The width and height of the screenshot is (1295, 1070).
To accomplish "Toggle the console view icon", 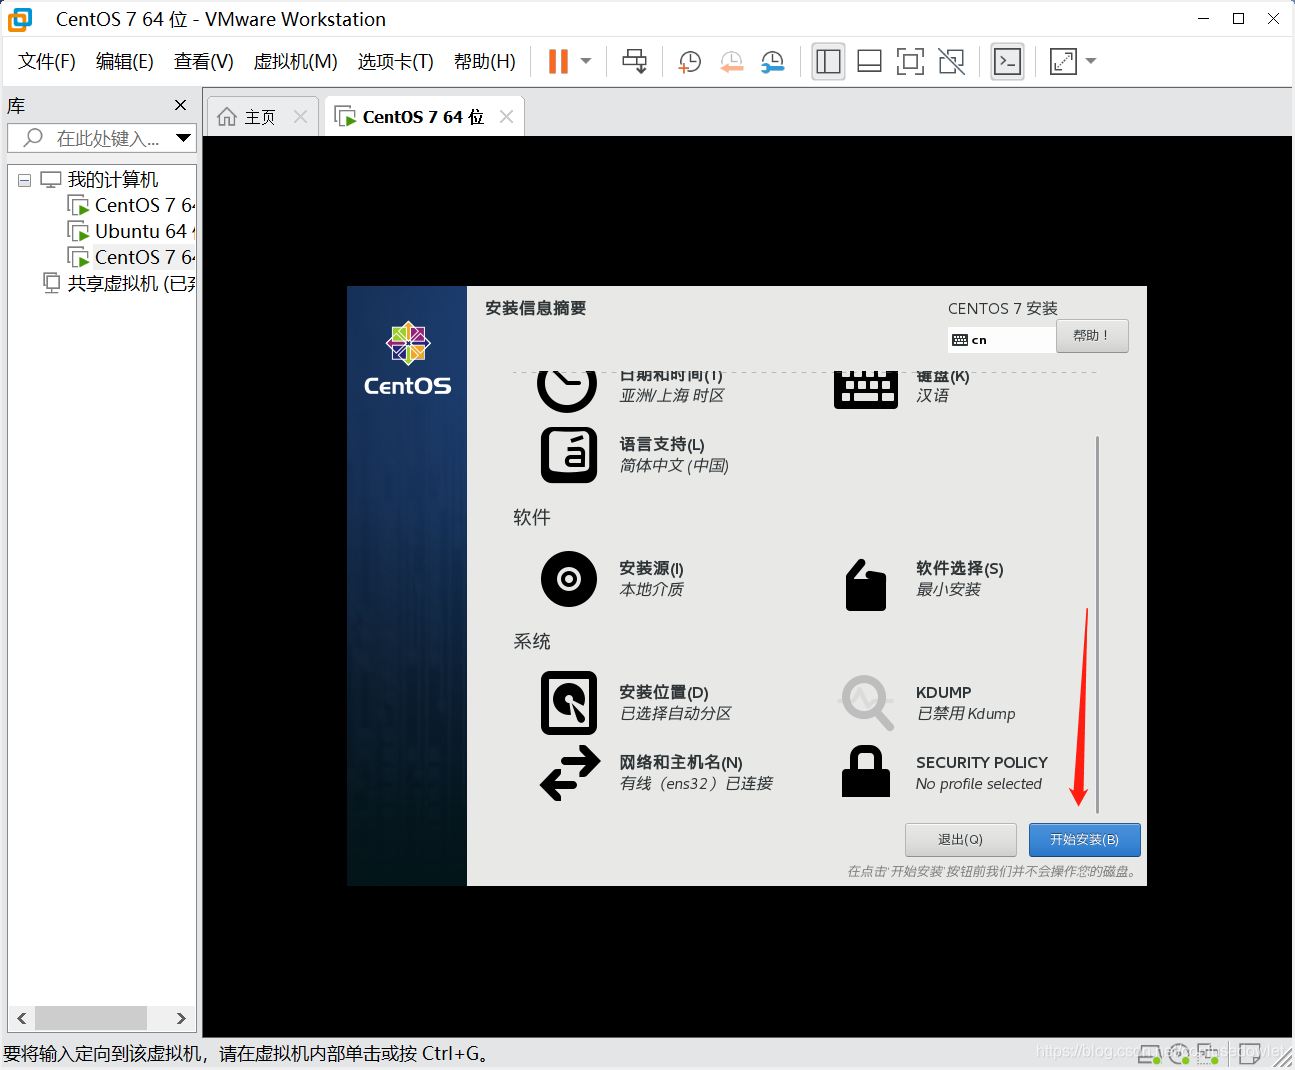I will point(1007,61).
